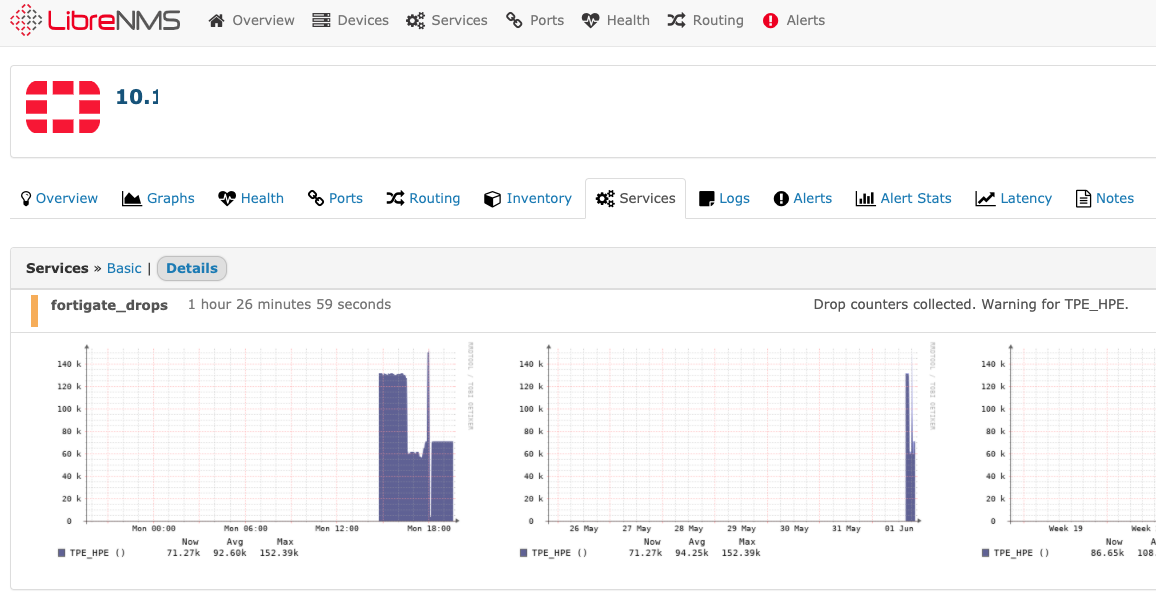Click the TPE_HPE legend color square in weekly graph
This screenshot has width=1156, height=607.
tap(523, 552)
